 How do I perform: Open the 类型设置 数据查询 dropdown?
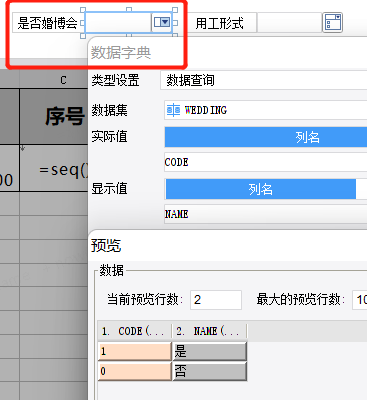[x=264, y=80]
